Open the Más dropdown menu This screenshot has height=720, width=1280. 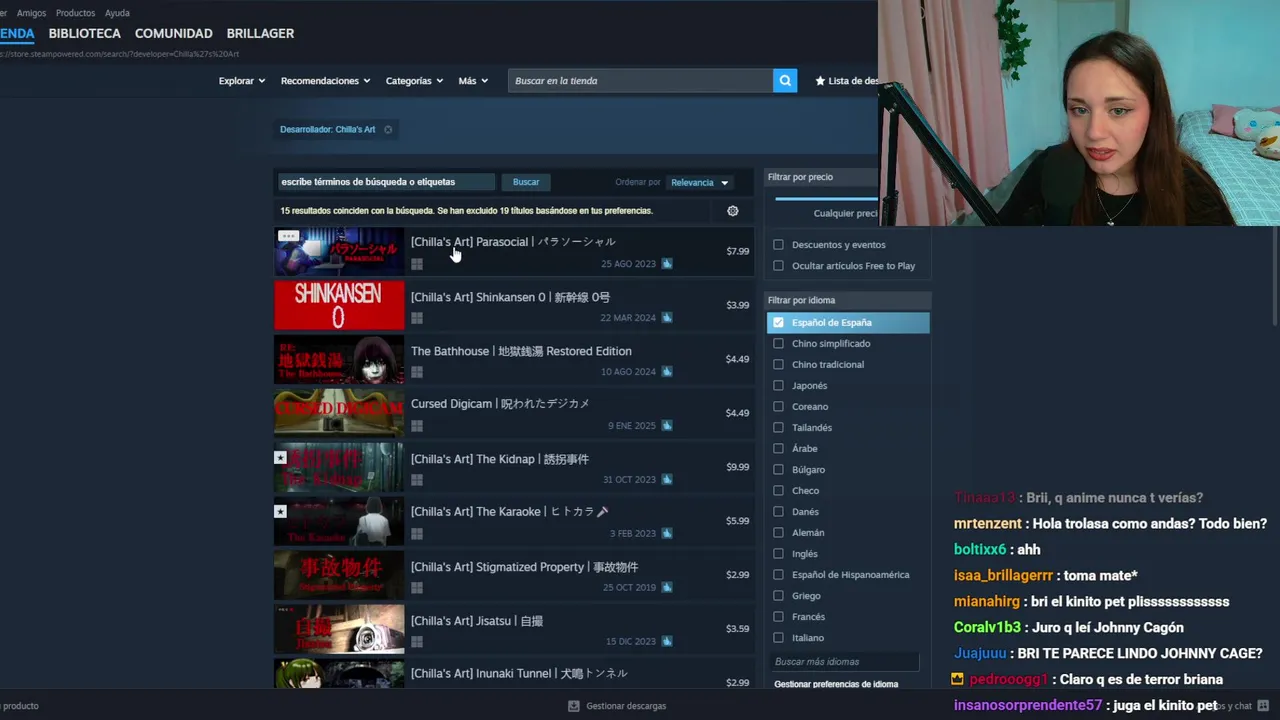tap(473, 81)
